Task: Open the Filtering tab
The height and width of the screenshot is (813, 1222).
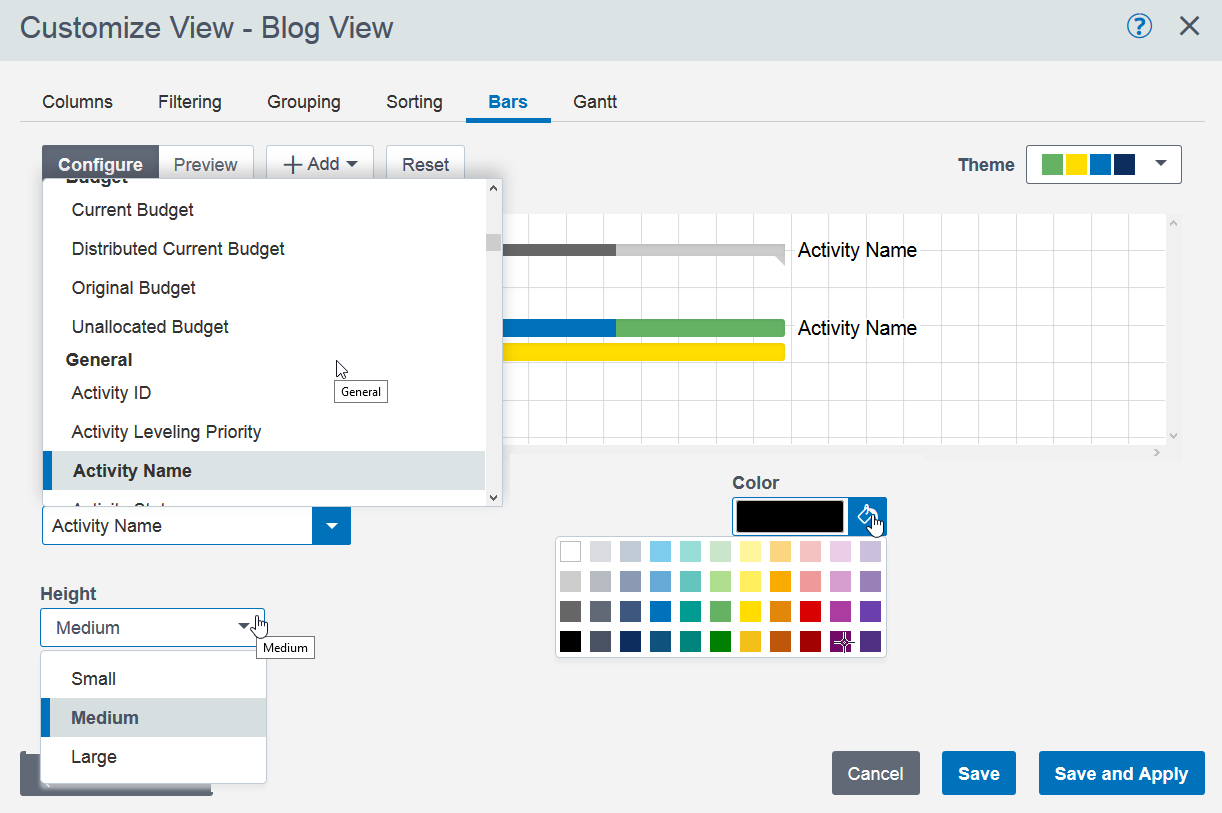Action: coord(190,102)
